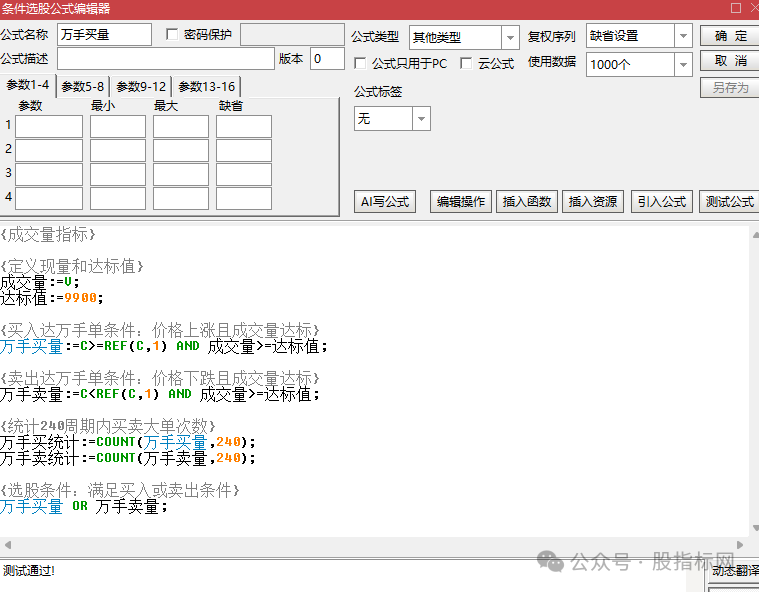Image resolution: width=759 pixels, height=592 pixels.
Task: Click the 万手卖统计:=COUNT line
Action: [x=128, y=458]
